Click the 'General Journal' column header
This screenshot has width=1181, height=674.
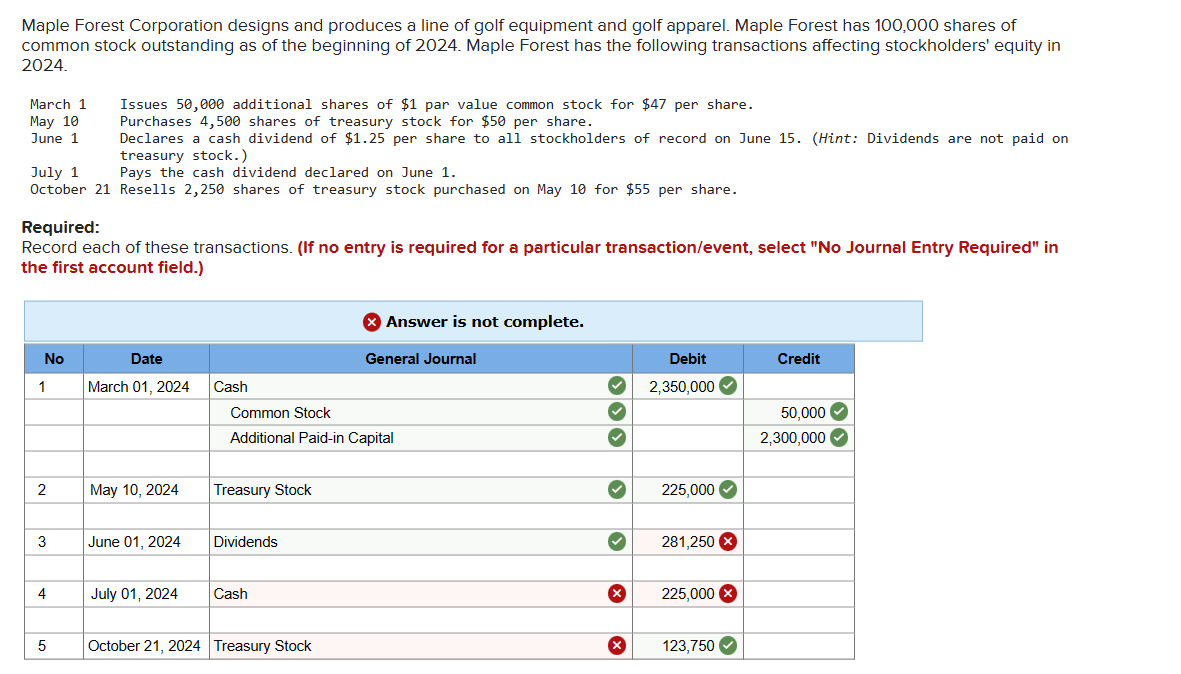[420, 358]
